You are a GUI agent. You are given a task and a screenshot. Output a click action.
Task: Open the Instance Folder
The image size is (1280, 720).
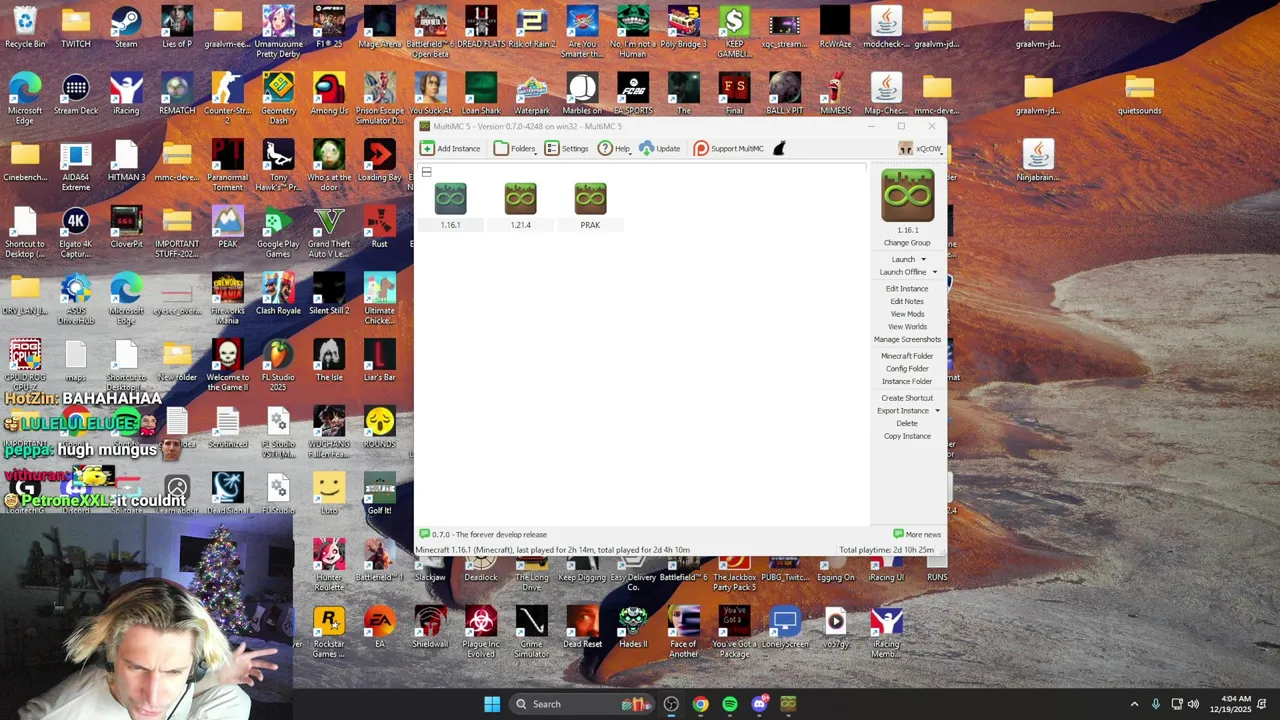pyautogui.click(x=907, y=381)
